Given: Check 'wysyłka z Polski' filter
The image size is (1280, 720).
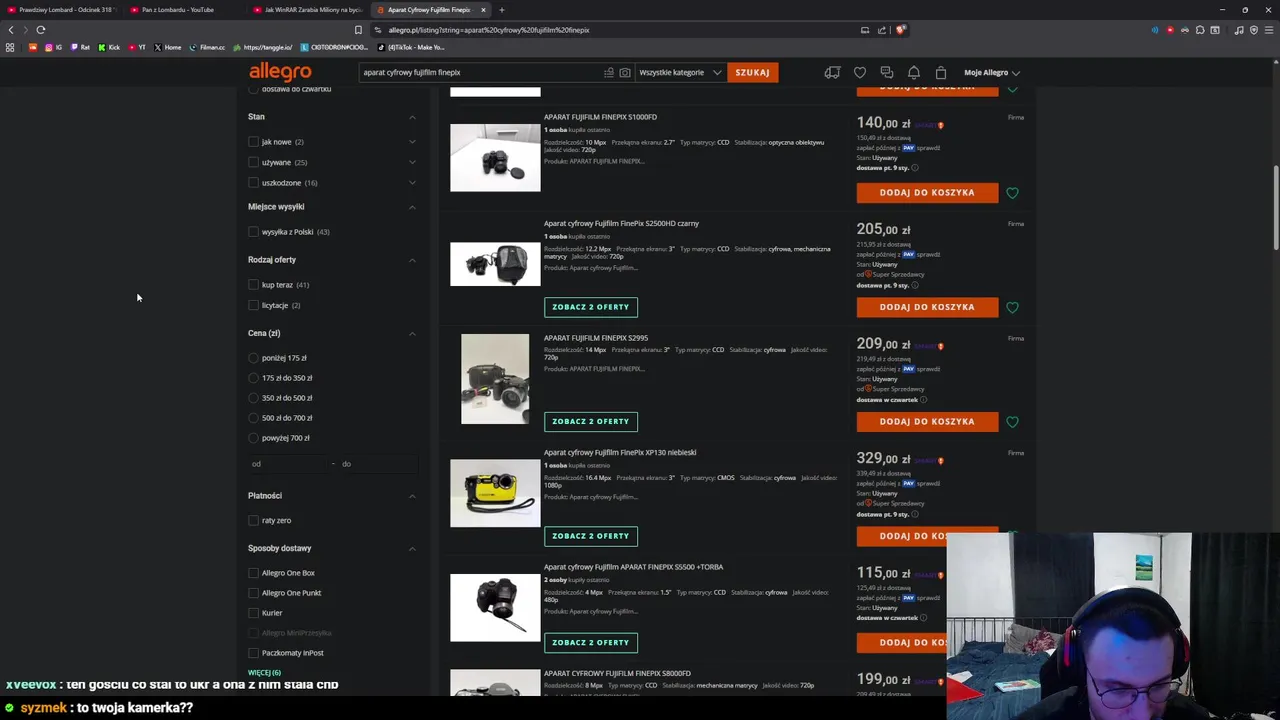Looking at the screenshot, I should pos(253,232).
